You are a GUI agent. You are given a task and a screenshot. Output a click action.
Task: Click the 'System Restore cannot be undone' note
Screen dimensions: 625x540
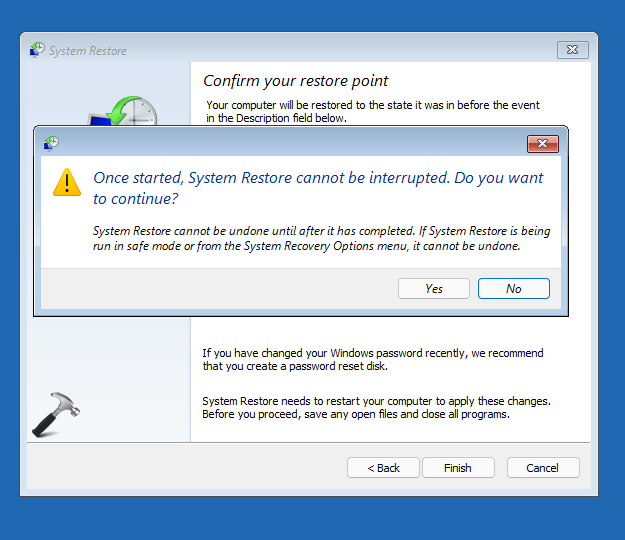click(x=321, y=238)
